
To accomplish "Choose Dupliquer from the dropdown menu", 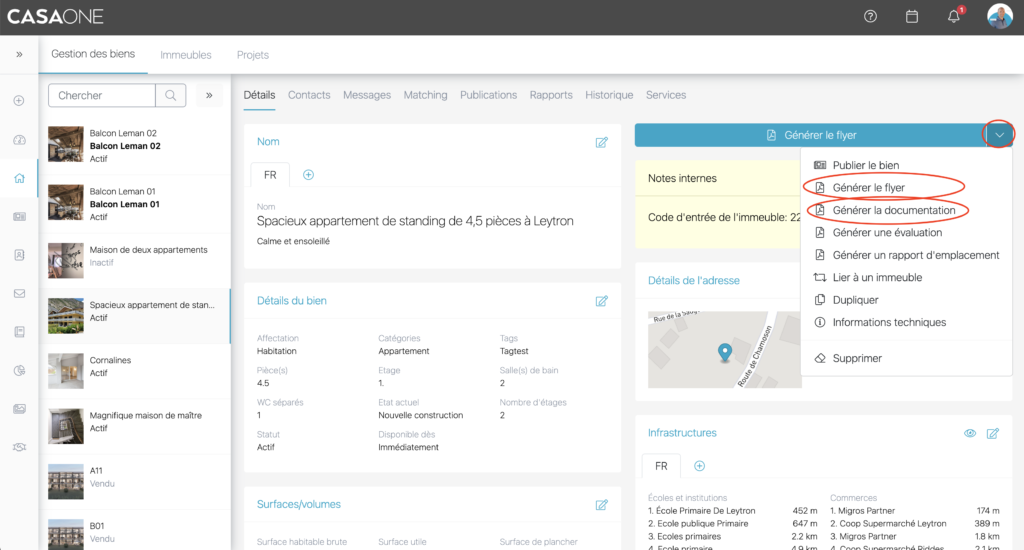I will [855, 300].
